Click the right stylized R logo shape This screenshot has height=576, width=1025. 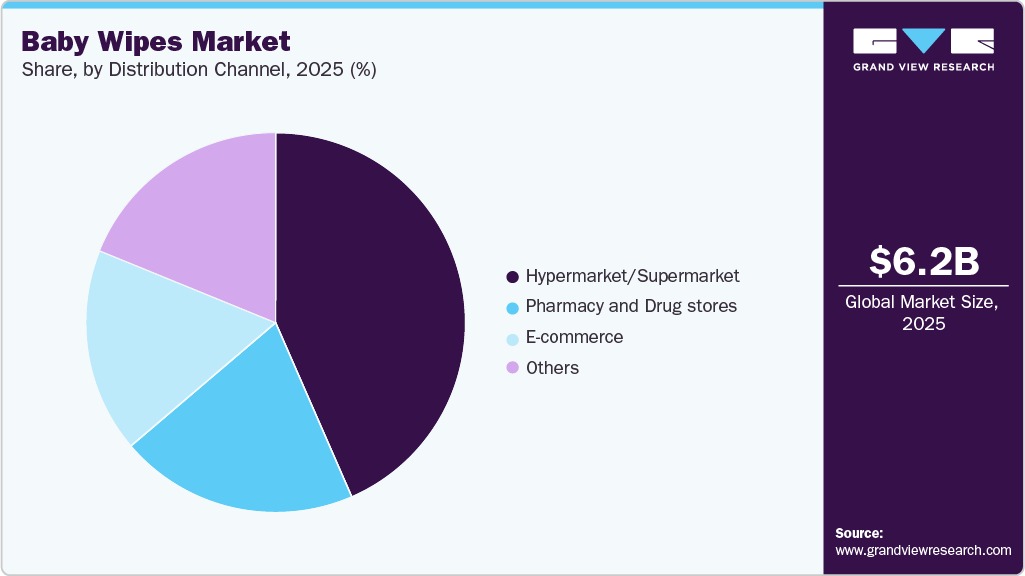click(971, 42)
